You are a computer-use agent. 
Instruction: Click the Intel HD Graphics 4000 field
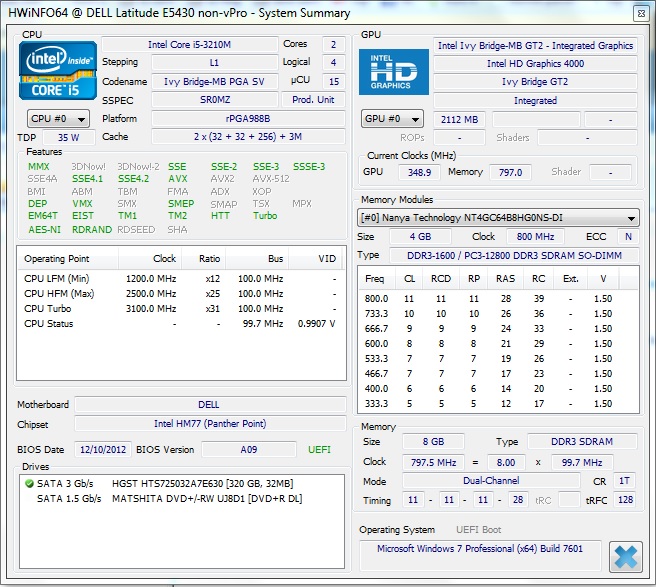coord(536,64)
